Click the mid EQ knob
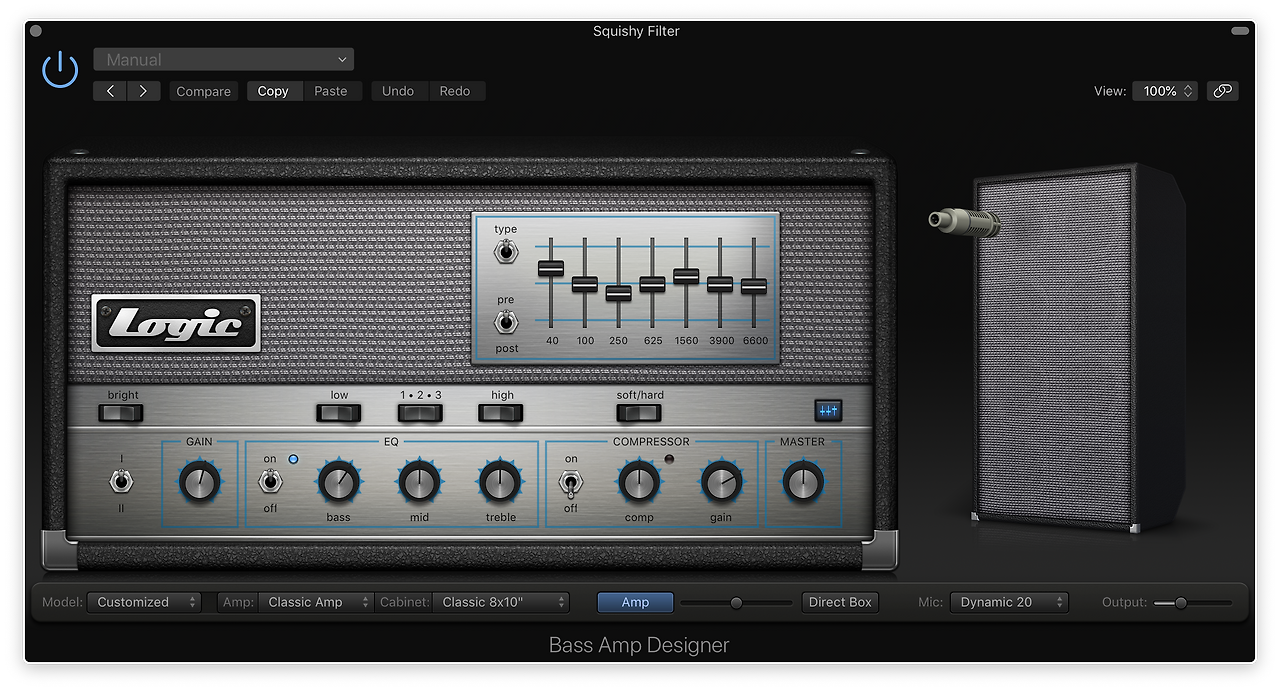This screenshot has height=691, width=1280. tap(419, 483)
